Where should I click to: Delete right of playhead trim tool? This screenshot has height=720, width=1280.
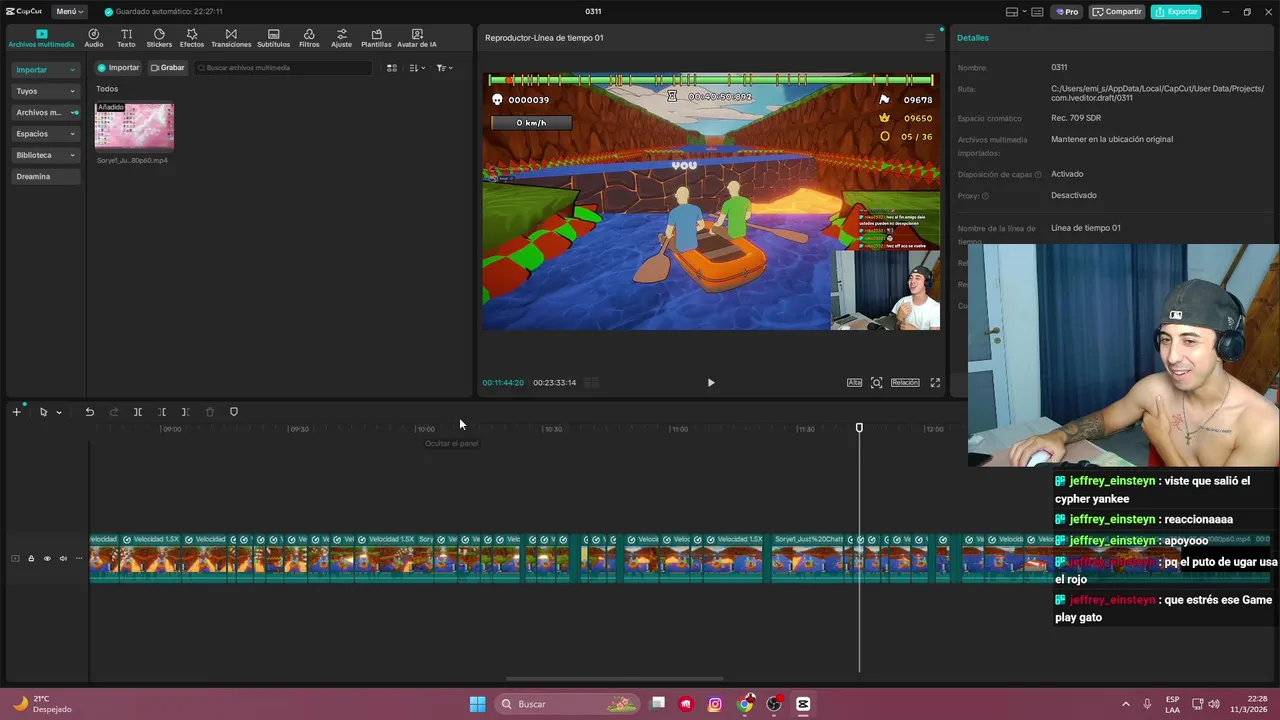[185, 412]
